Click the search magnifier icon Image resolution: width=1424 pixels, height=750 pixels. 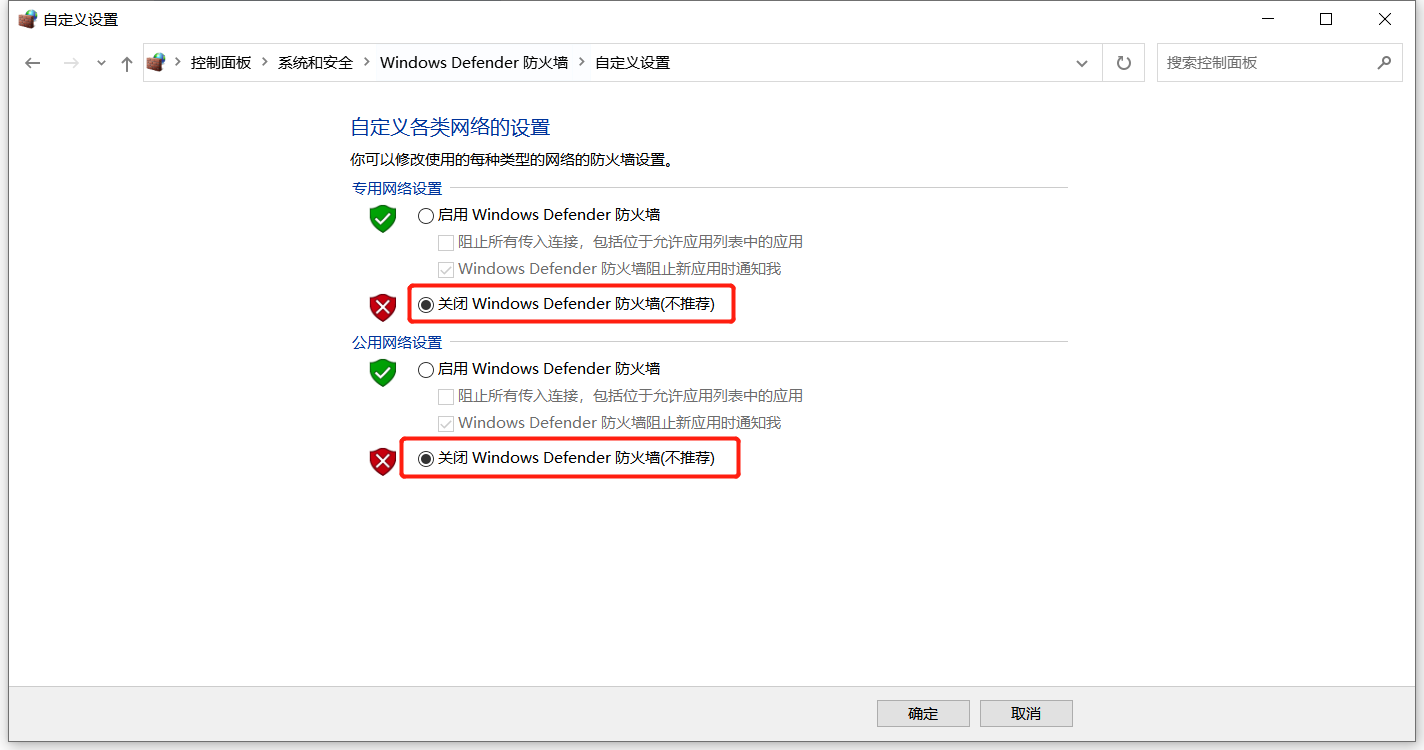(x=1384, y=62)
